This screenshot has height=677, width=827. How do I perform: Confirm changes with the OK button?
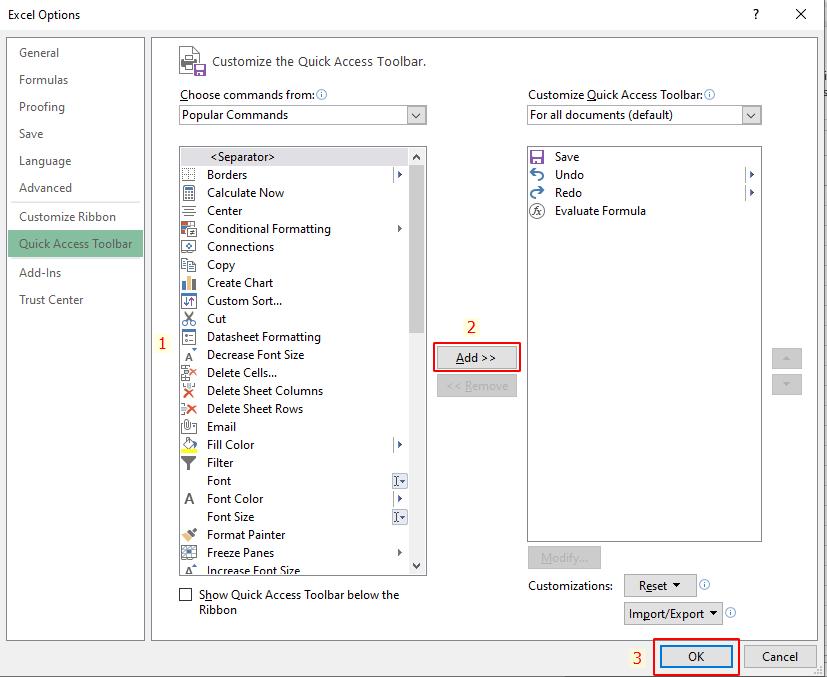[x=695, y=657]
